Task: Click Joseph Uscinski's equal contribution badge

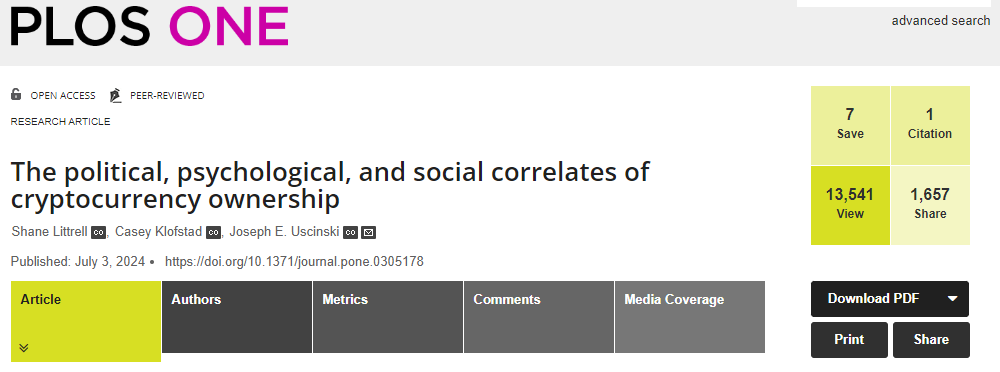Action: pyautogui.click(x=351, y=232)
